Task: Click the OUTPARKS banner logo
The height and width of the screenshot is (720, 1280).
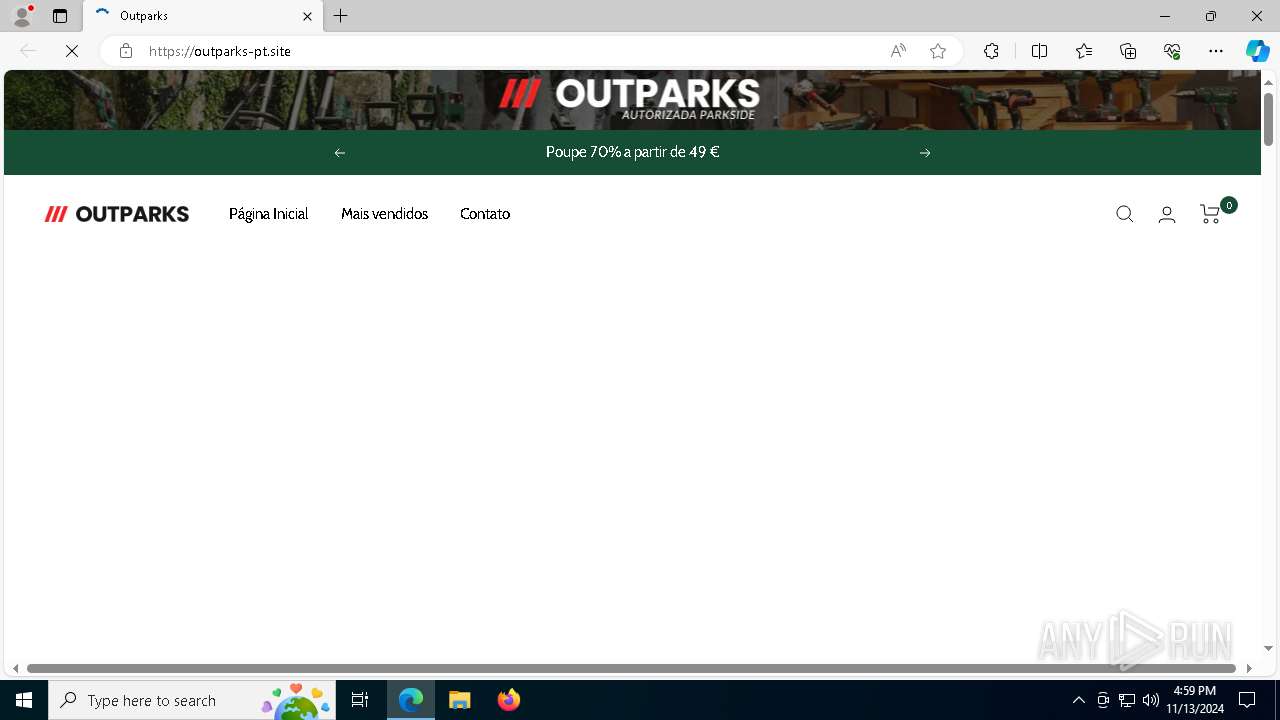Action: click(630, 98)
